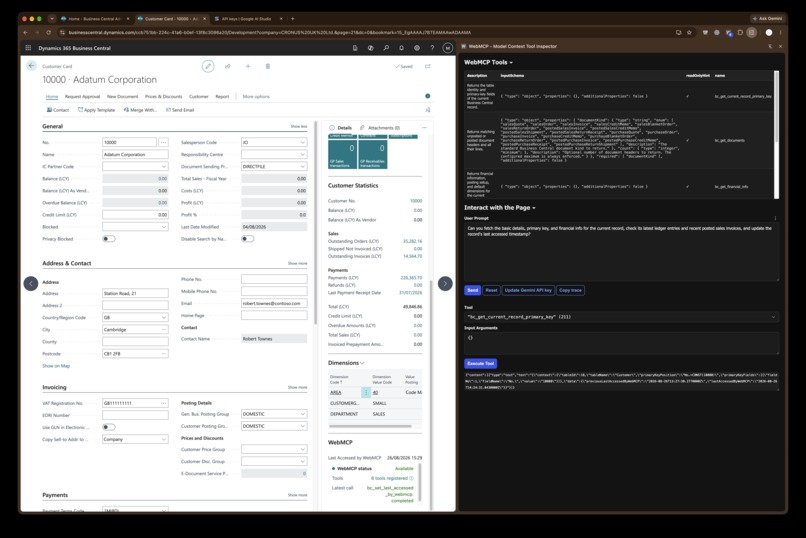Collapse the Dimensions section chevron

(x=362, y=363)
